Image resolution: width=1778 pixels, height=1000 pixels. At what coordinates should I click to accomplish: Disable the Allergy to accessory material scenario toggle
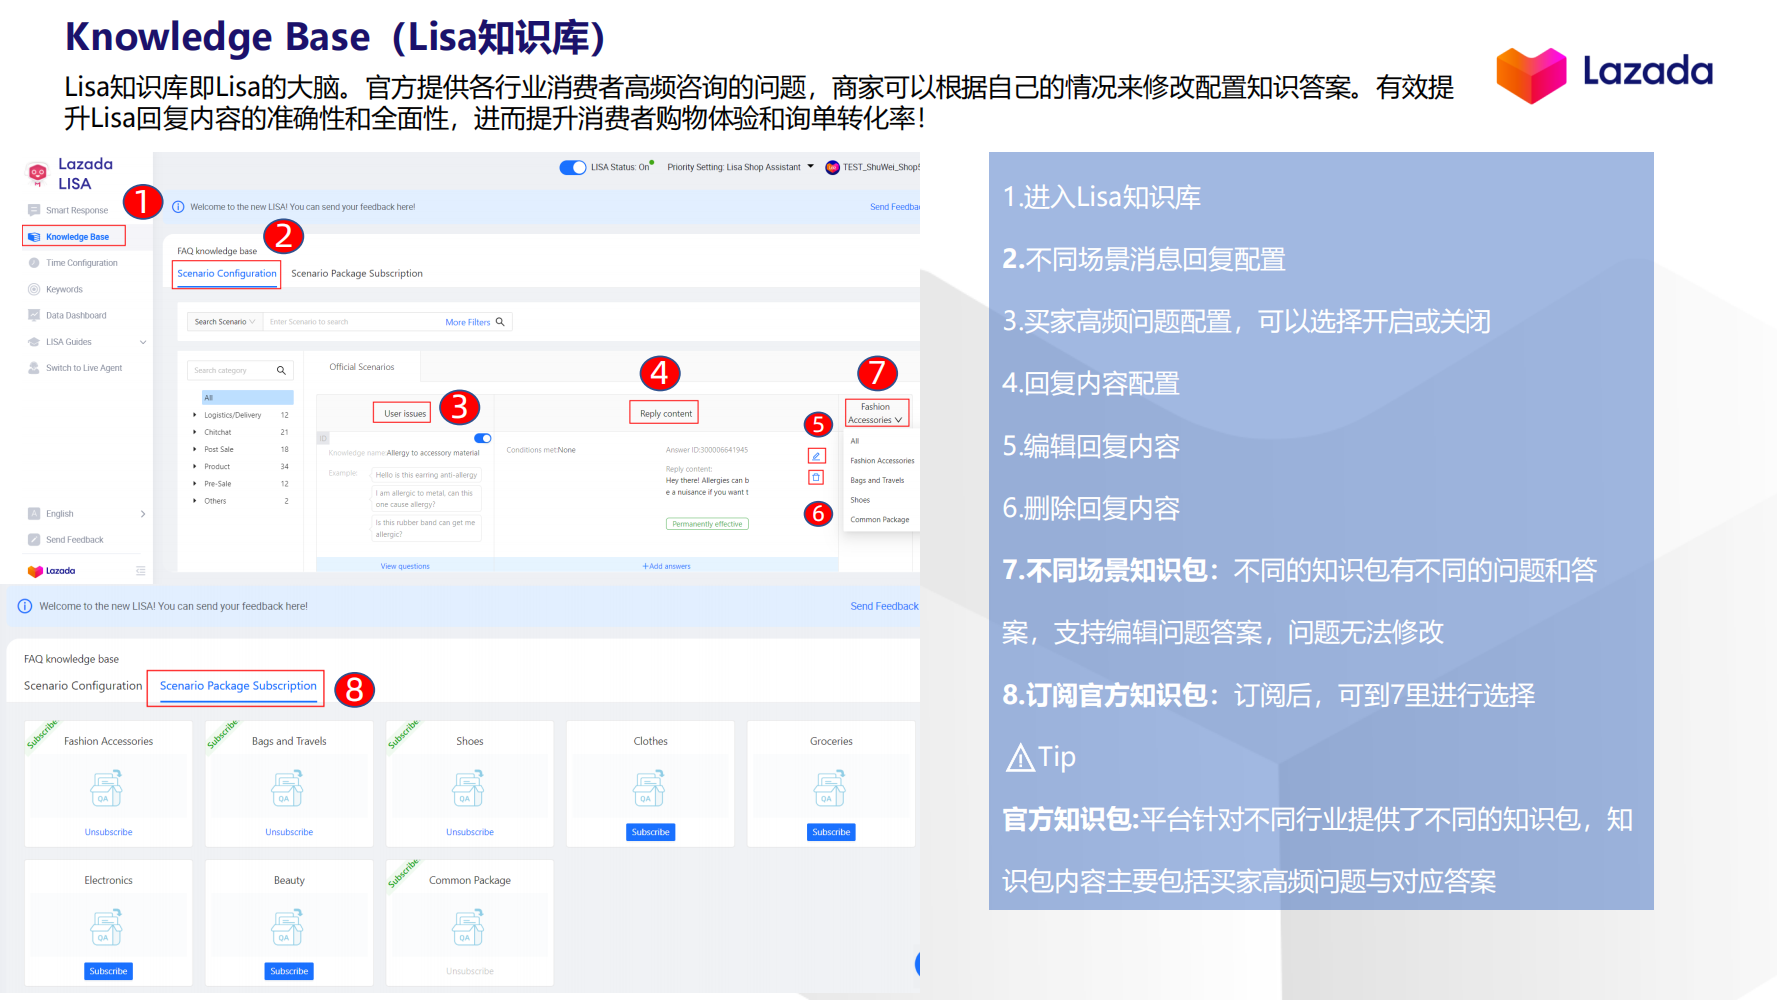coord(482,438)
